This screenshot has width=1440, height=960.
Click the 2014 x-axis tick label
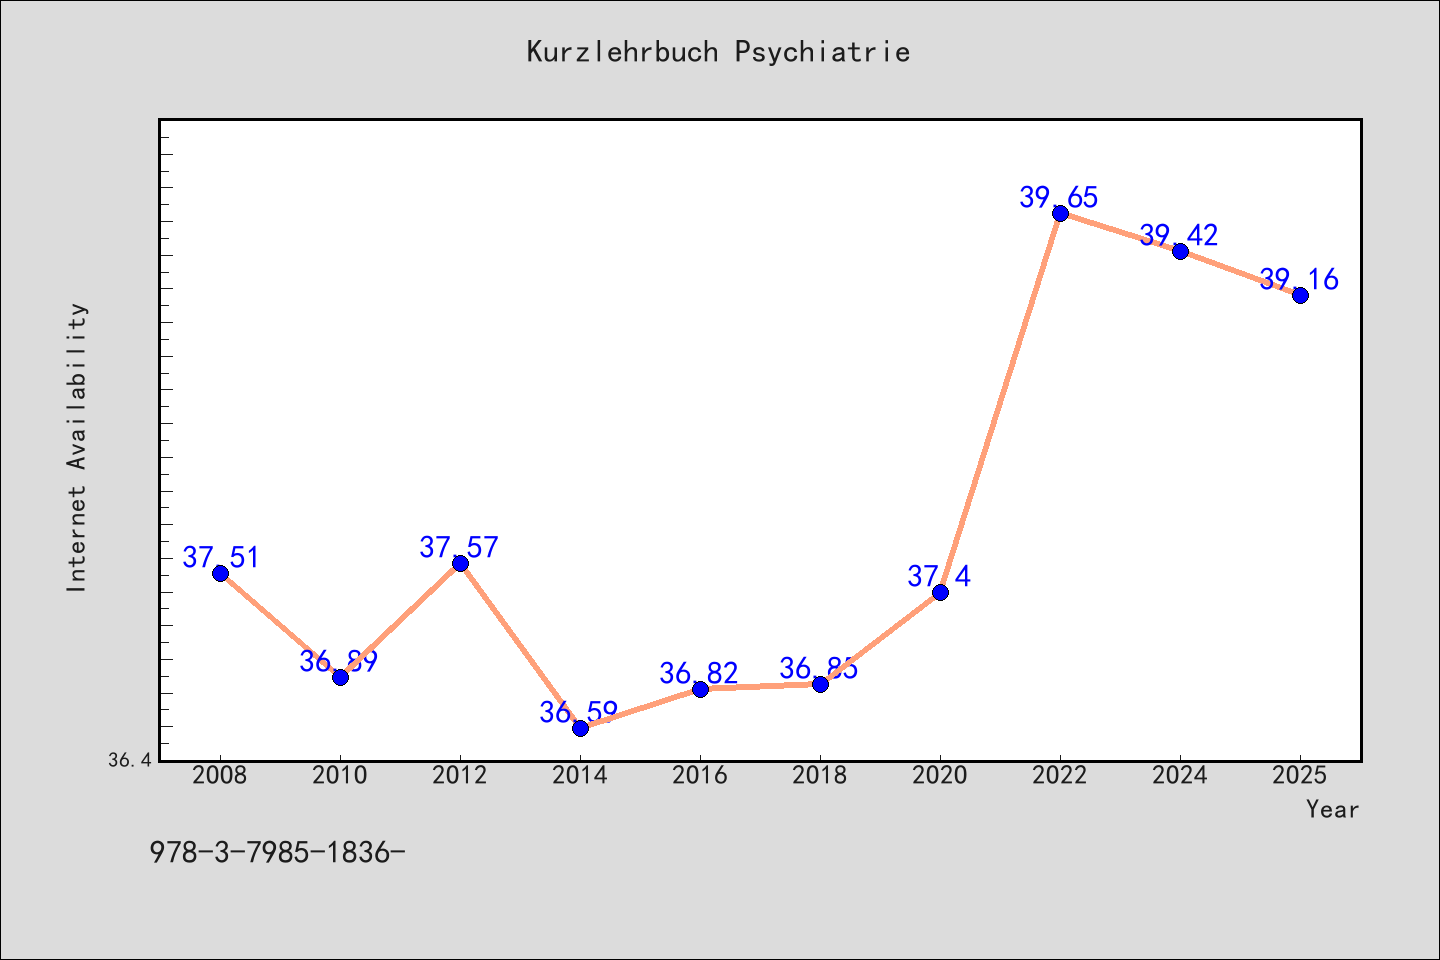580,775
